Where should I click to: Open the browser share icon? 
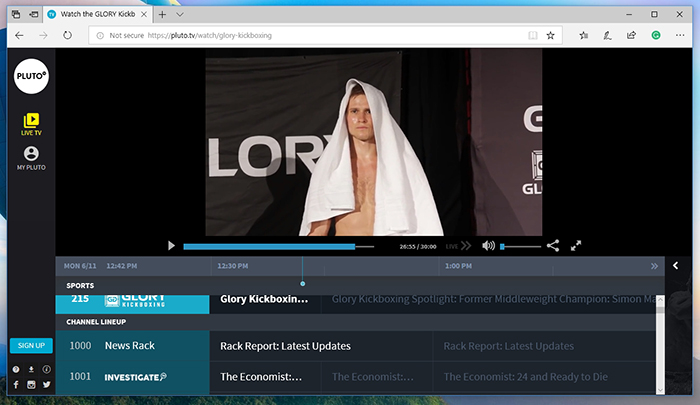(x=631, y=35)
